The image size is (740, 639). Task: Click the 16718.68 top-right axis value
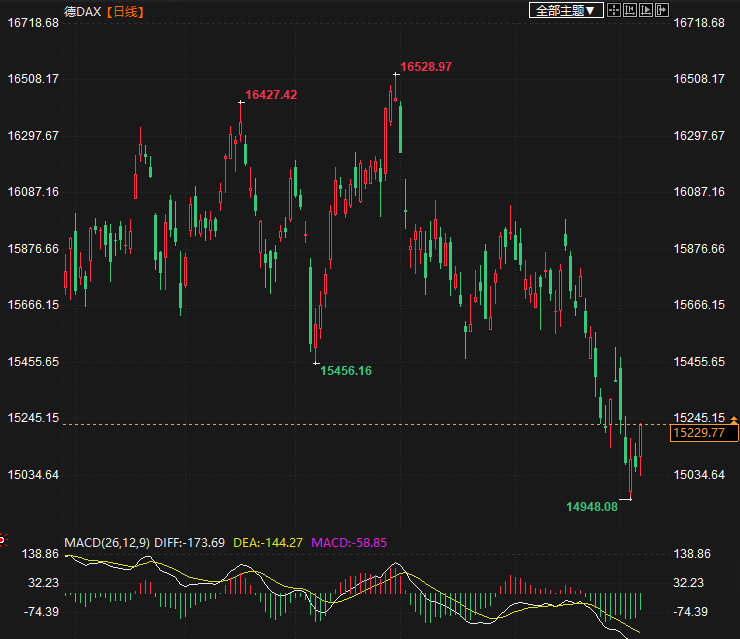click(699, 22)
